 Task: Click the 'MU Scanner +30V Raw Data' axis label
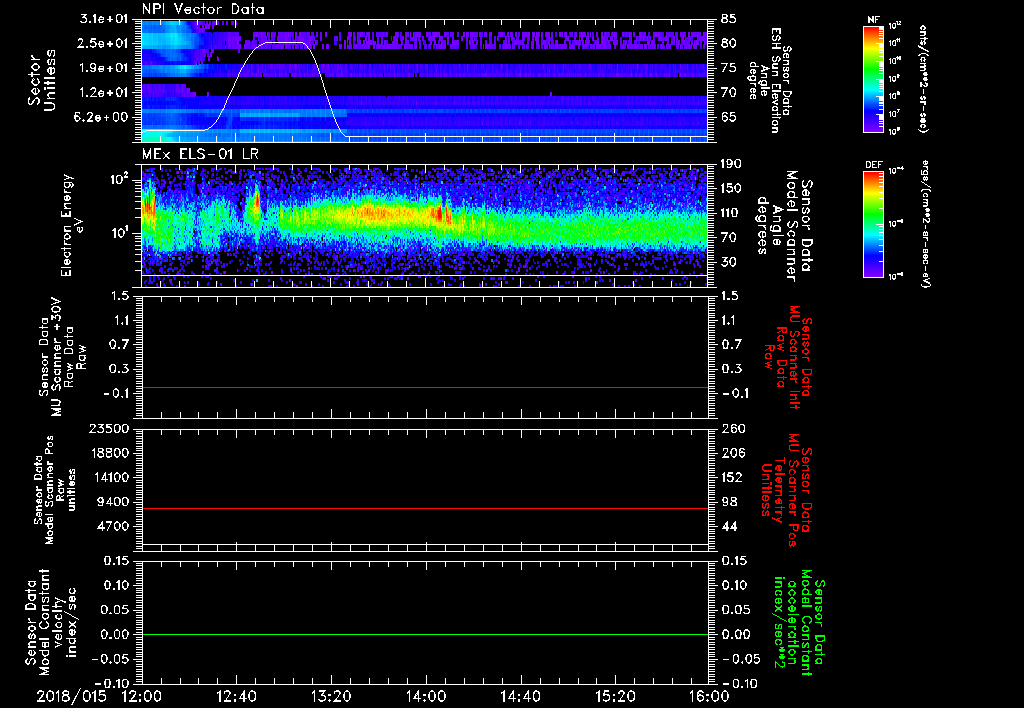point(62,357)
